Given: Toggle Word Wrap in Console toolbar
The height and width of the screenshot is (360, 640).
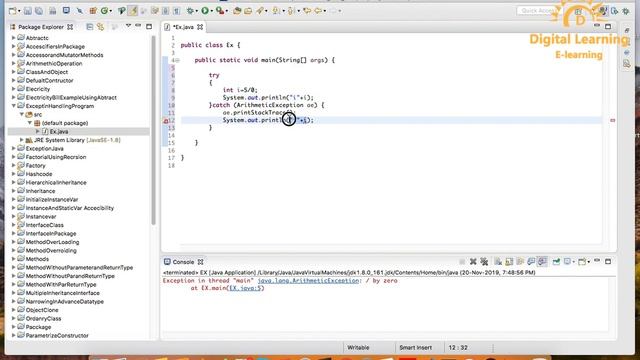Looking at the screenshot, I should (520, 262).
